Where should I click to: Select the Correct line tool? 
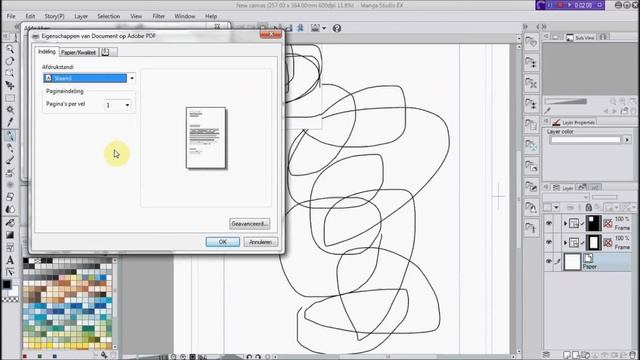point(10,272)
